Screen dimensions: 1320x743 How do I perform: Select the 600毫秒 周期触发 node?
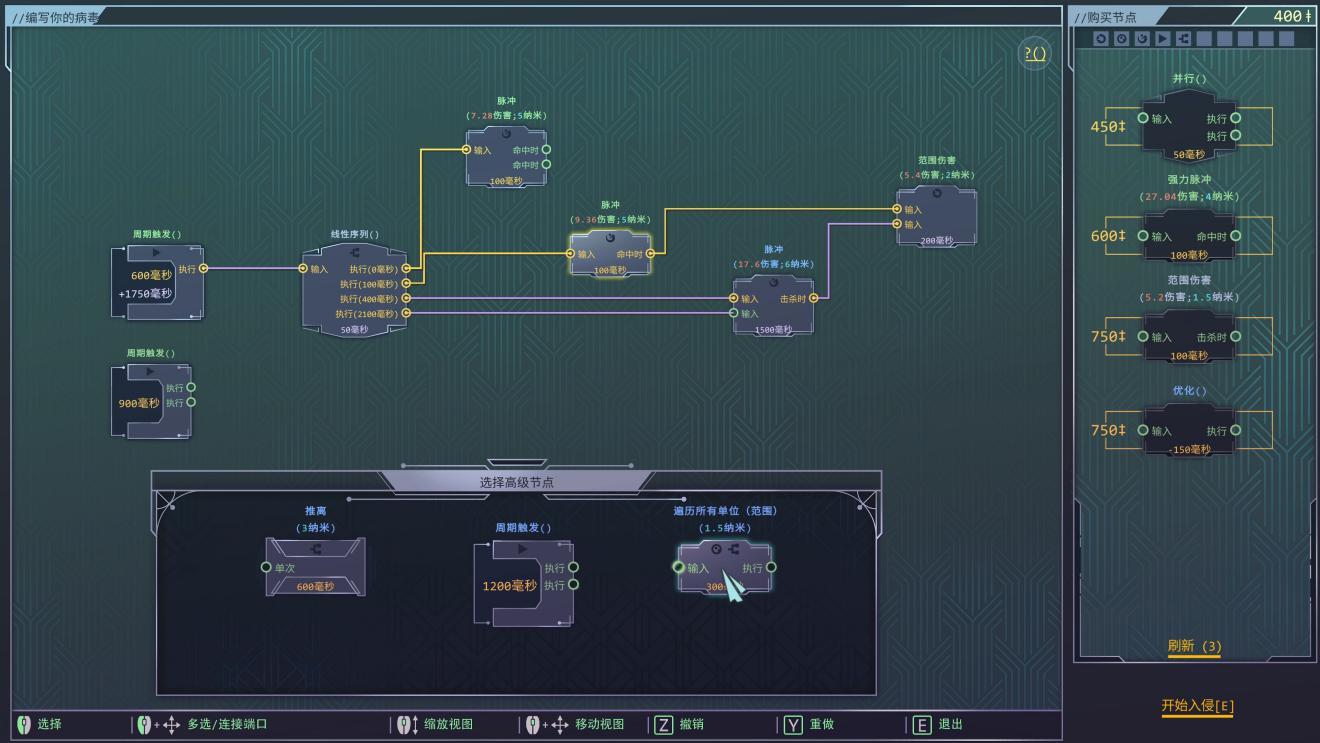(x=155, y=282)
